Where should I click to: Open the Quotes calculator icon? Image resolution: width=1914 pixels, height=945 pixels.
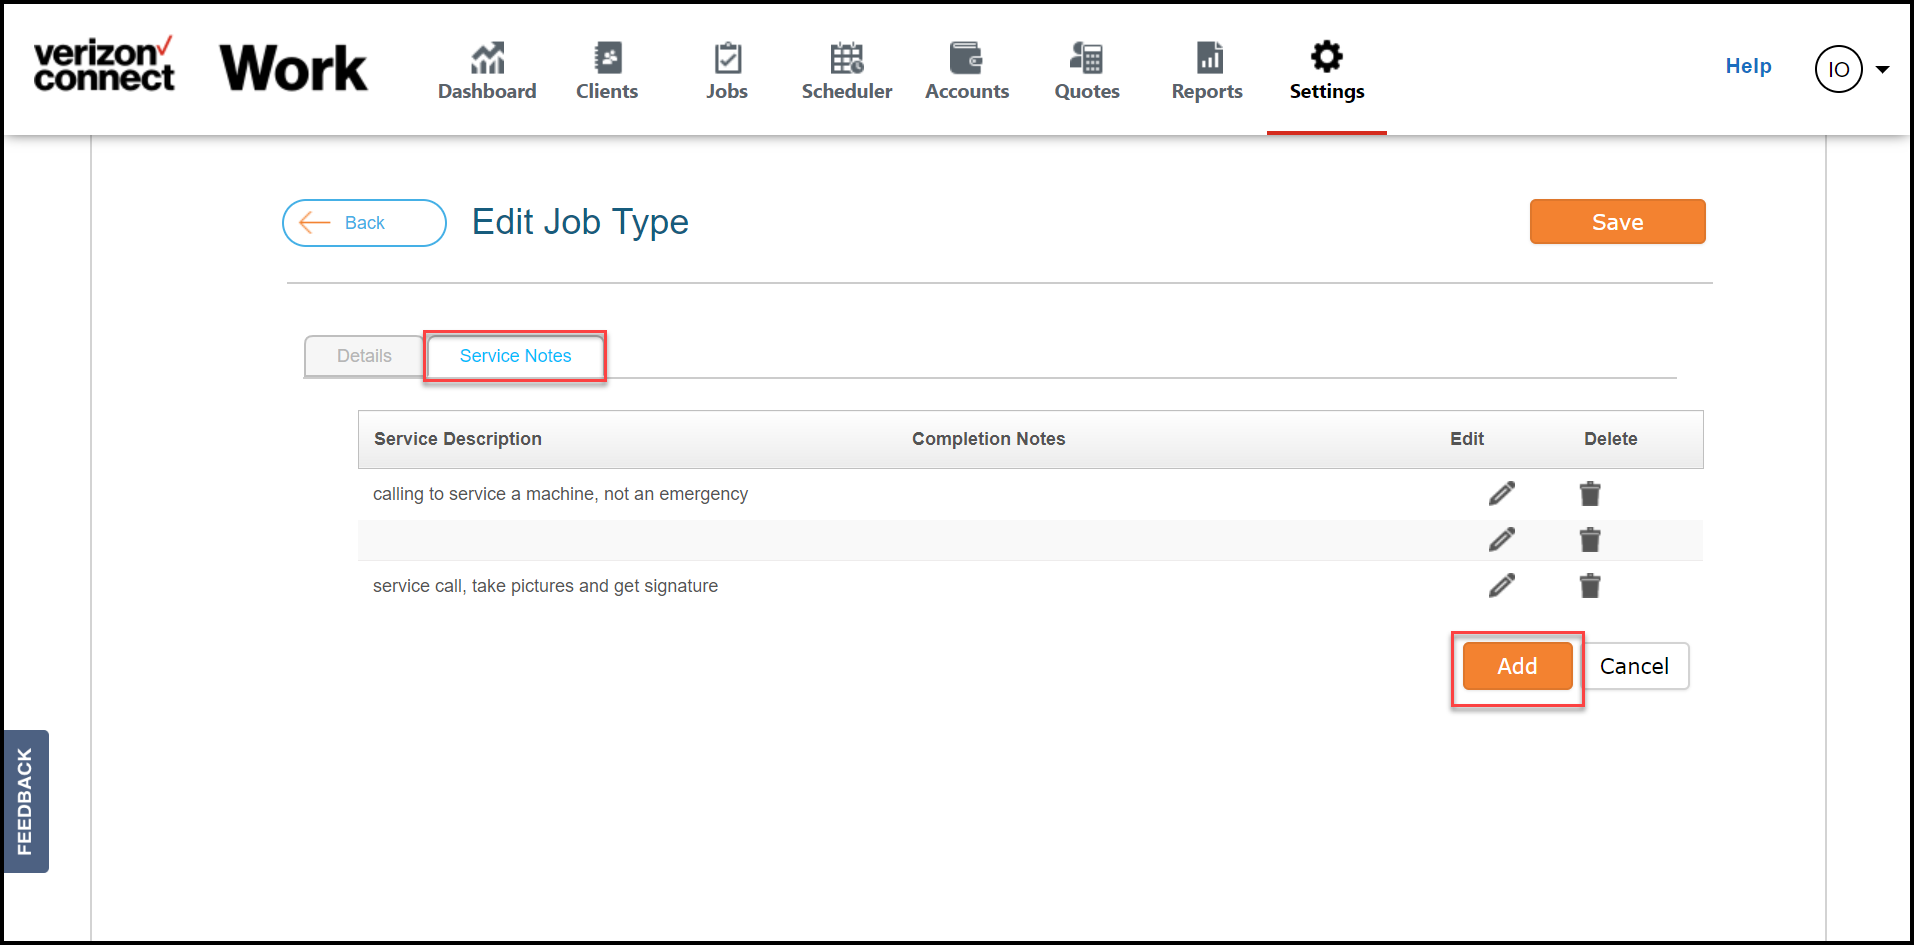point(1086,58)
